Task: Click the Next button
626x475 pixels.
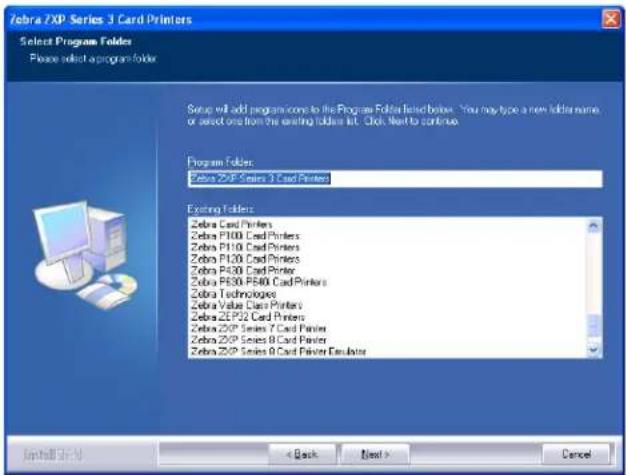Action: [x=375, y=454]
